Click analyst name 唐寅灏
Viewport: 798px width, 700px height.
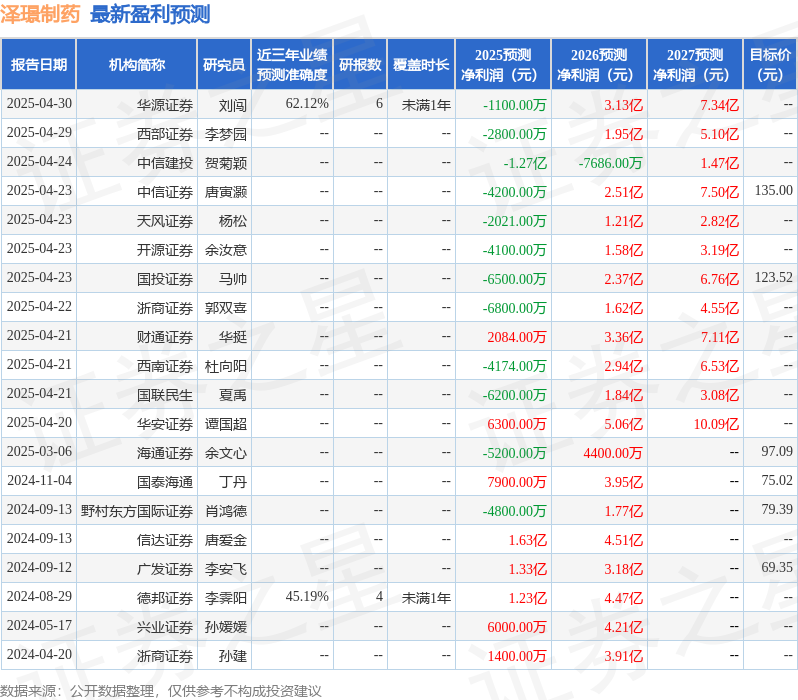(226, 192)
